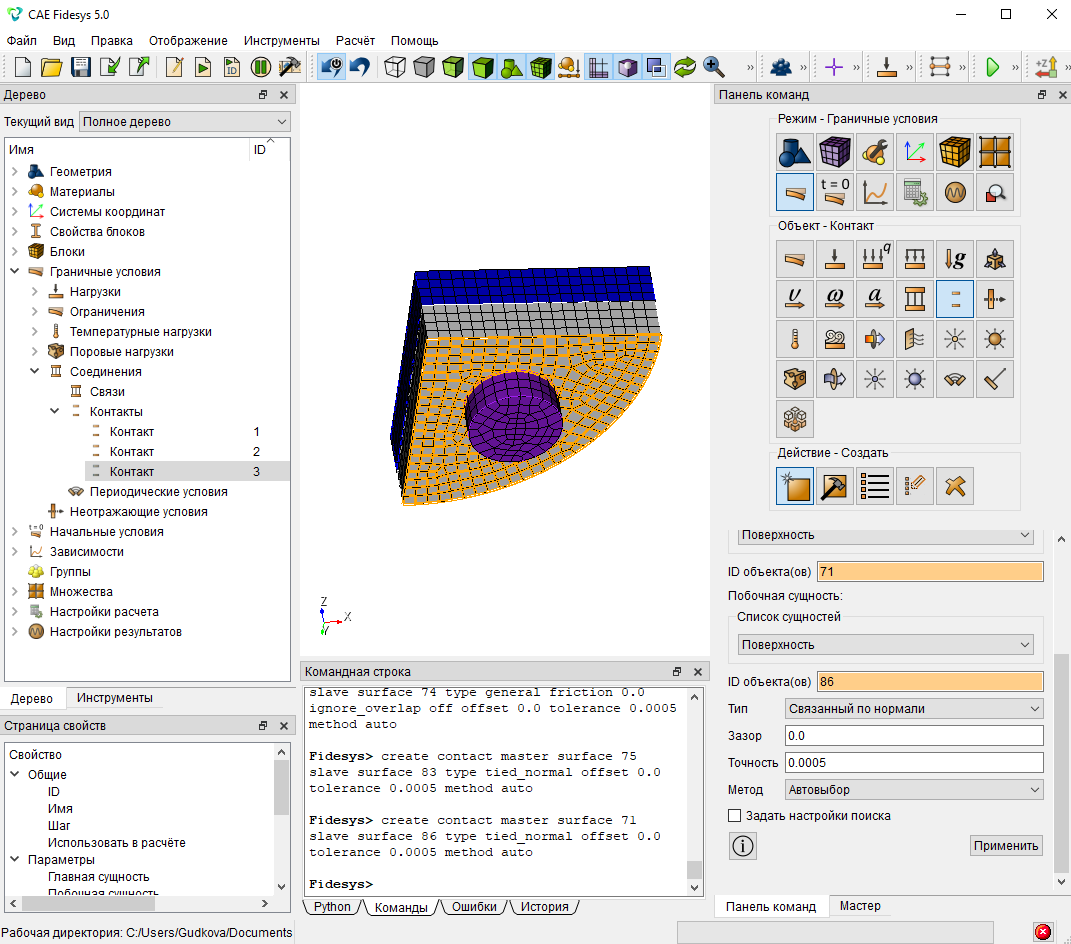Screen dimensions: 1071x944
Task: Select the Contact object icon
Action: click(x=954, y=299)
